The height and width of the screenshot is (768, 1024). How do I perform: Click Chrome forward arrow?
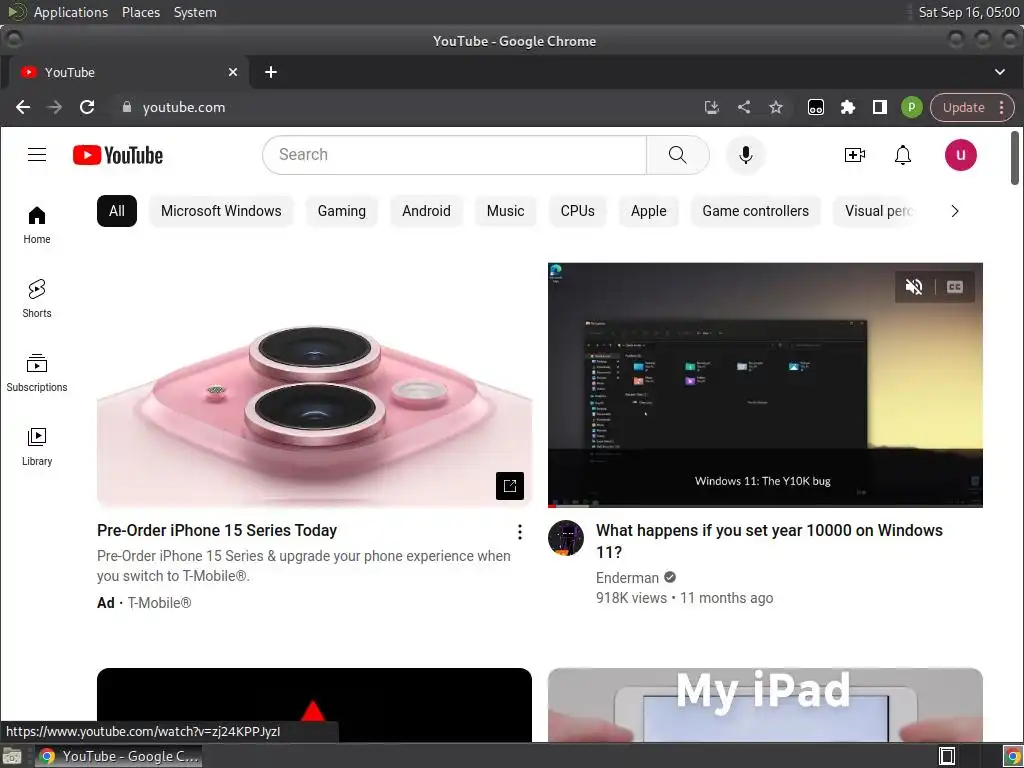(x=55, y=107)
